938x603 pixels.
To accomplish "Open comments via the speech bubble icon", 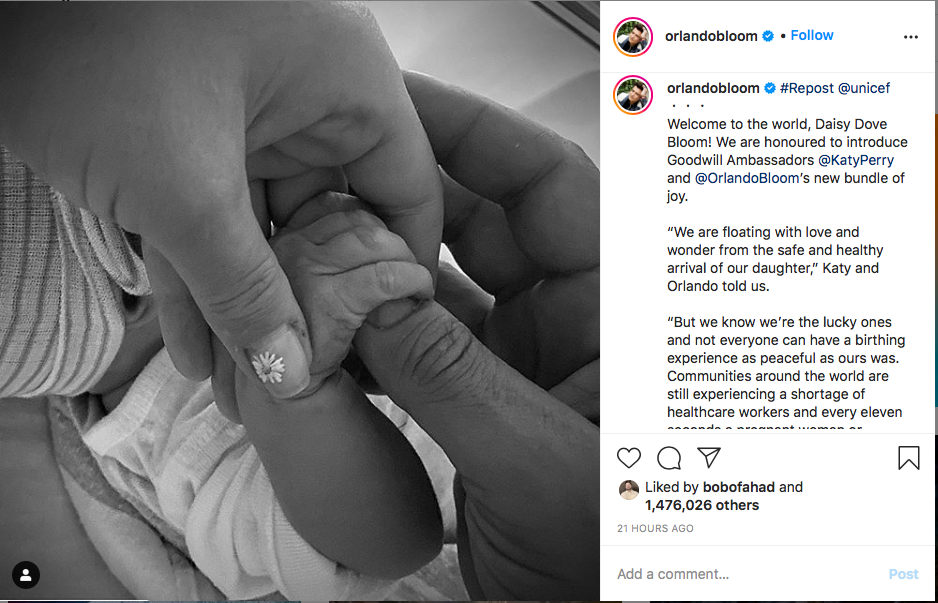I will [669, 458].
